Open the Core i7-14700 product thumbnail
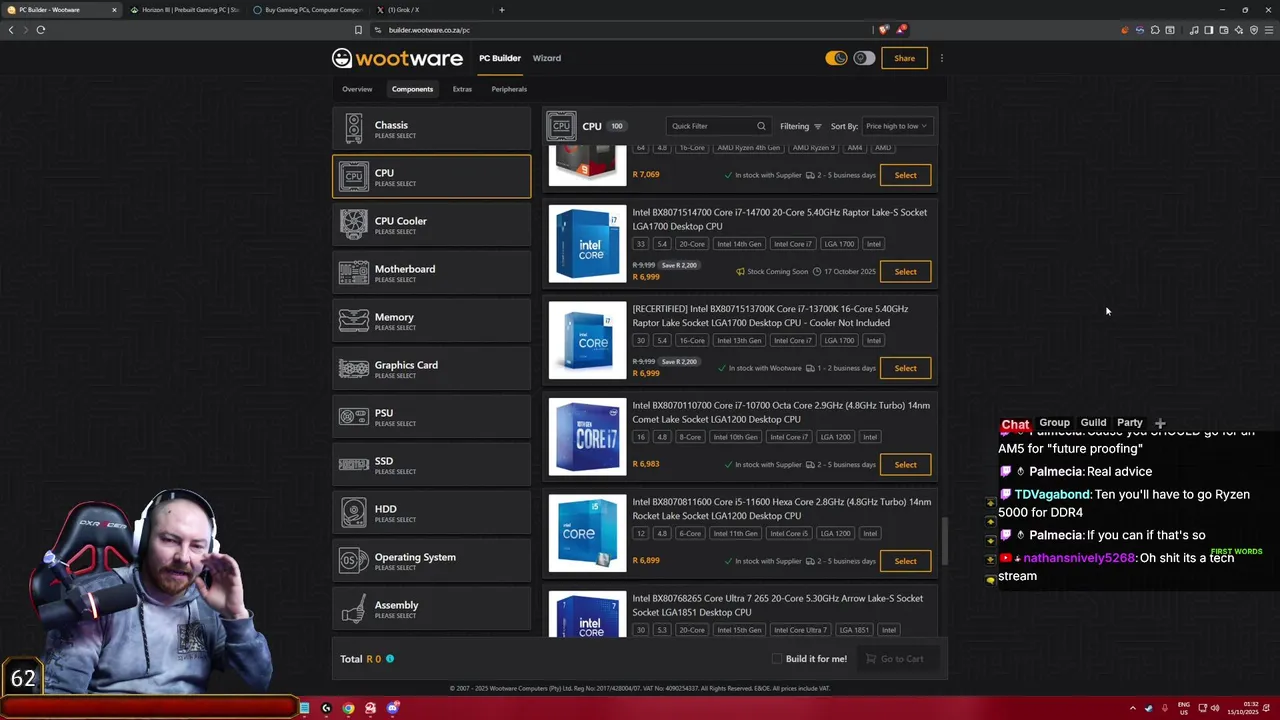 (x=588, y=244)
